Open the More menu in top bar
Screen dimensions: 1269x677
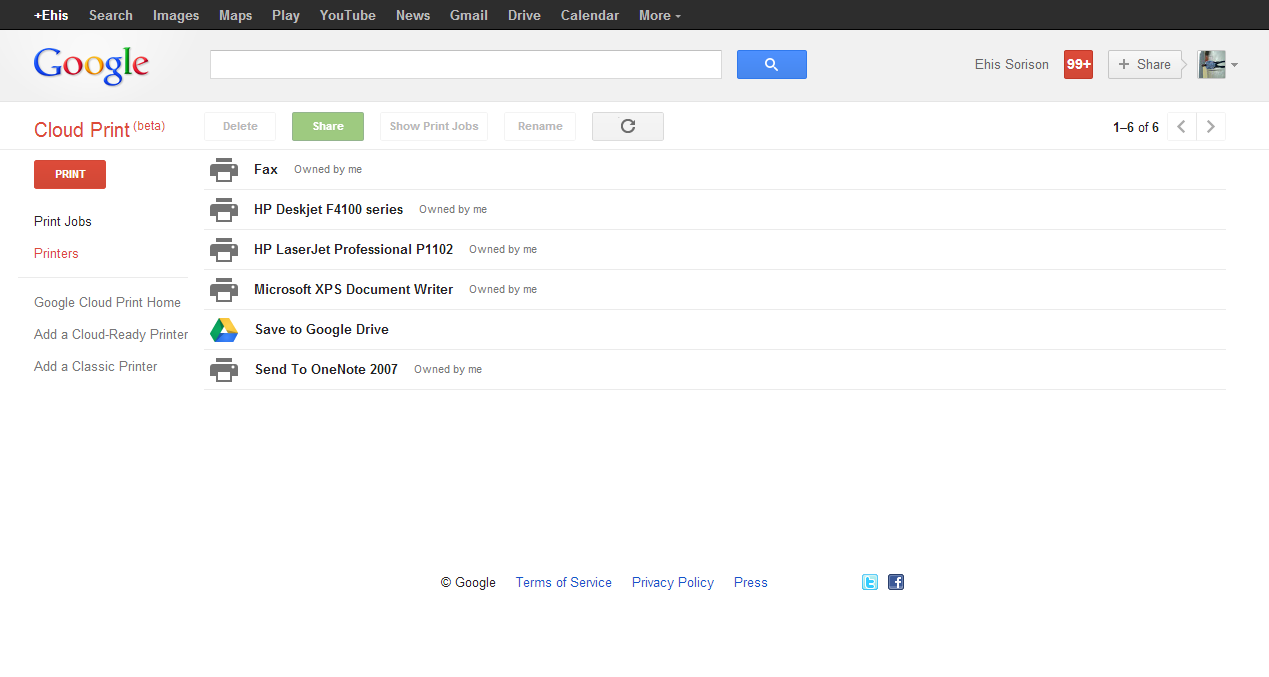pos(659,15)
